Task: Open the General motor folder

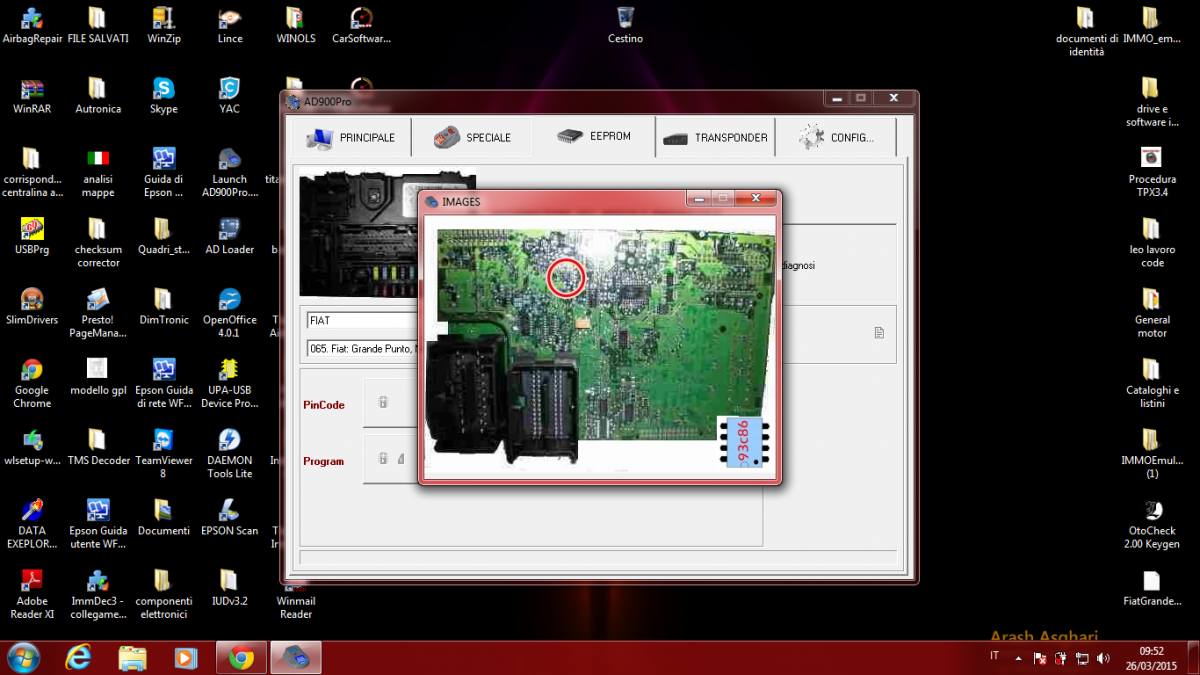Action: tap(1152, 311)
